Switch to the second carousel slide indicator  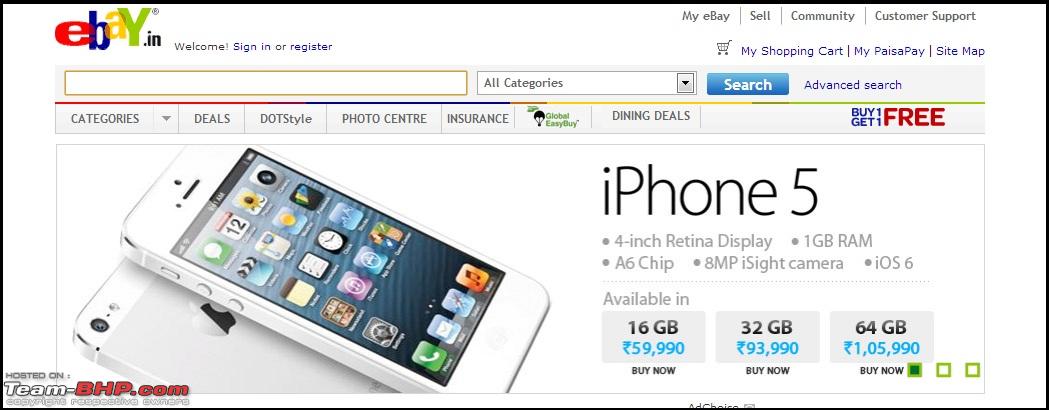(x=944, y=370)
